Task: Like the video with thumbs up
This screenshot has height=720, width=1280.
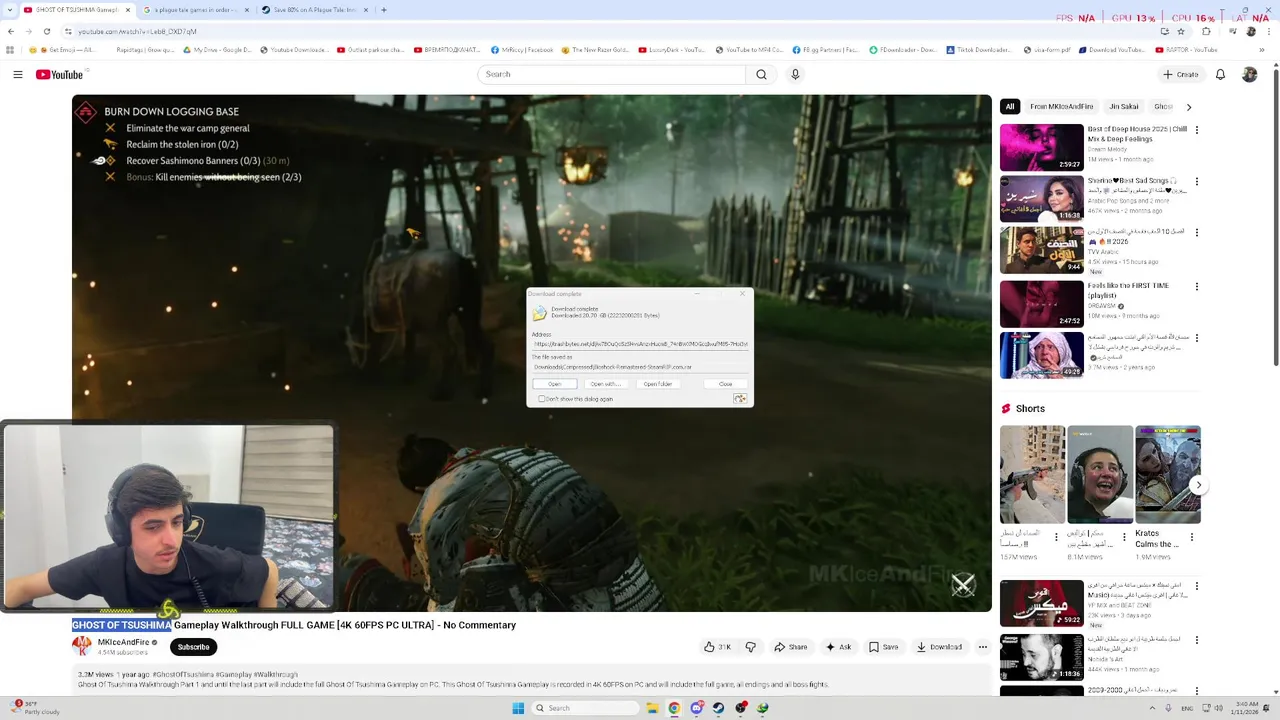Action: coord(717,647)
